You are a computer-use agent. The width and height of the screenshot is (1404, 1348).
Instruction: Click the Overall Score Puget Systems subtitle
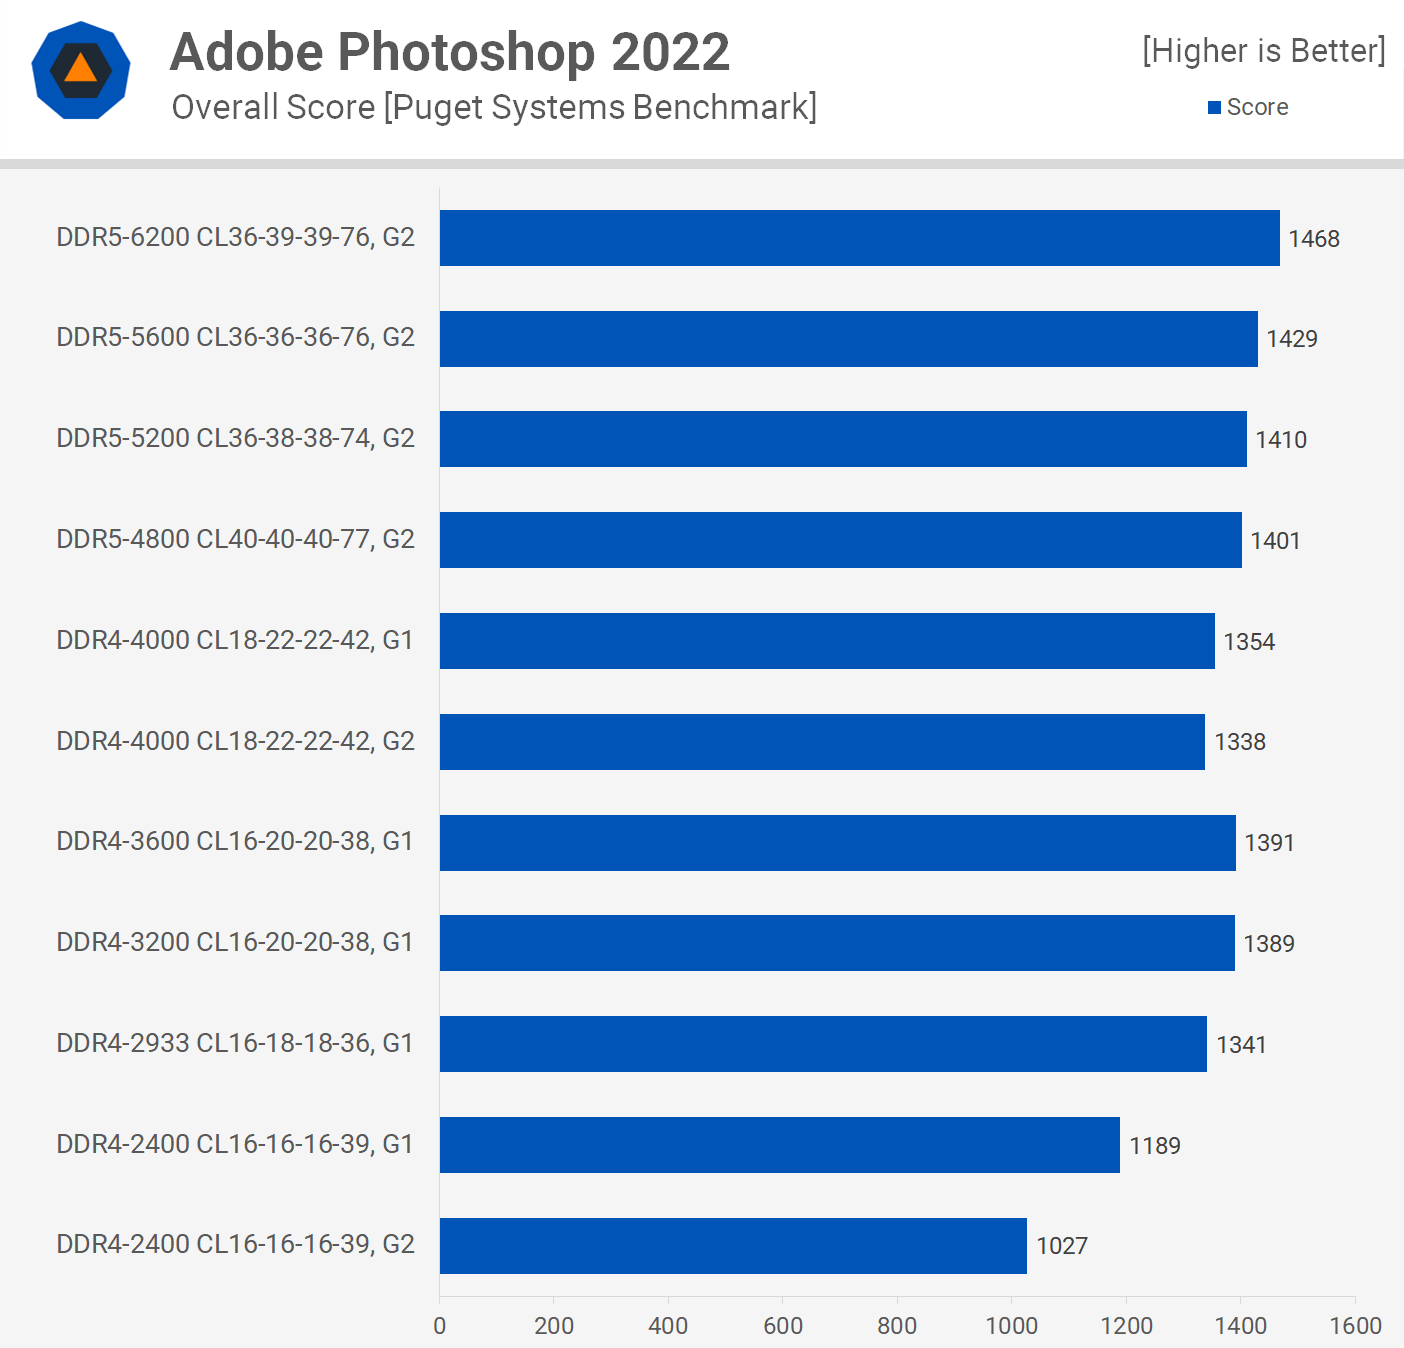494,107
